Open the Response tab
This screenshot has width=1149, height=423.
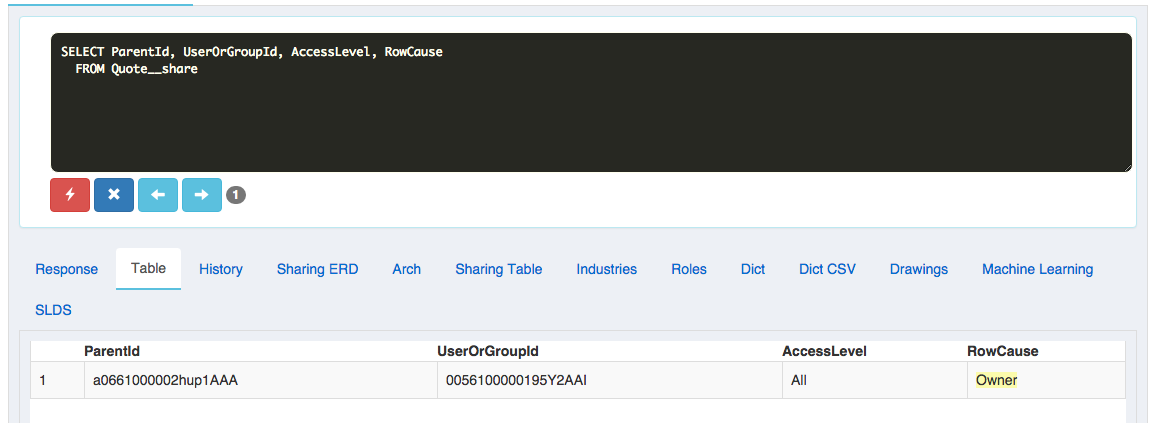point(67,269)
